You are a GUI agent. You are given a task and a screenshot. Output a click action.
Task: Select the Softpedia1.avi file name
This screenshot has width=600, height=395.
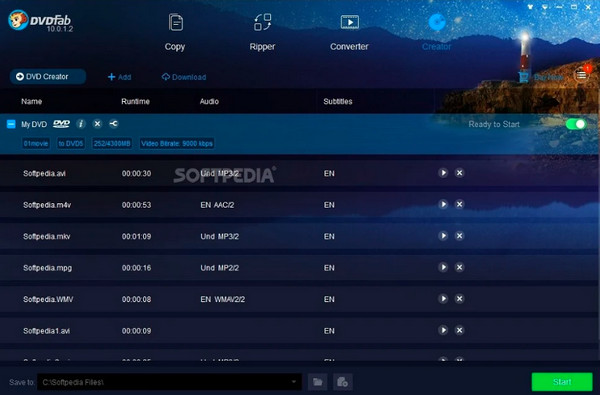pyautogui.click(x=46, y=331)
